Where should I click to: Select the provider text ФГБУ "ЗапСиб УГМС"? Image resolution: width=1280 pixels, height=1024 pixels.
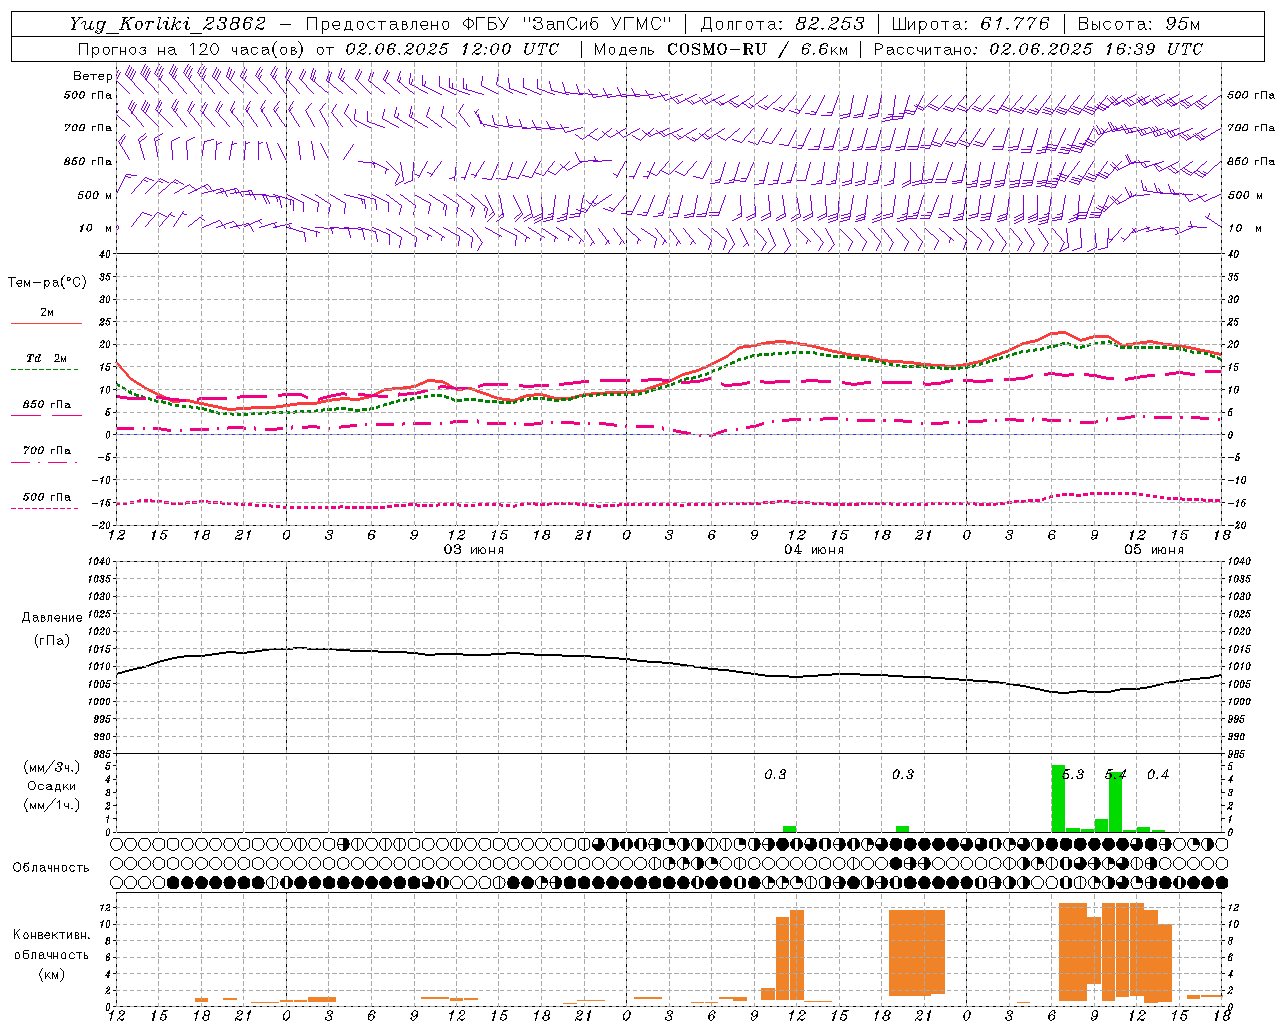pos(567,24)
